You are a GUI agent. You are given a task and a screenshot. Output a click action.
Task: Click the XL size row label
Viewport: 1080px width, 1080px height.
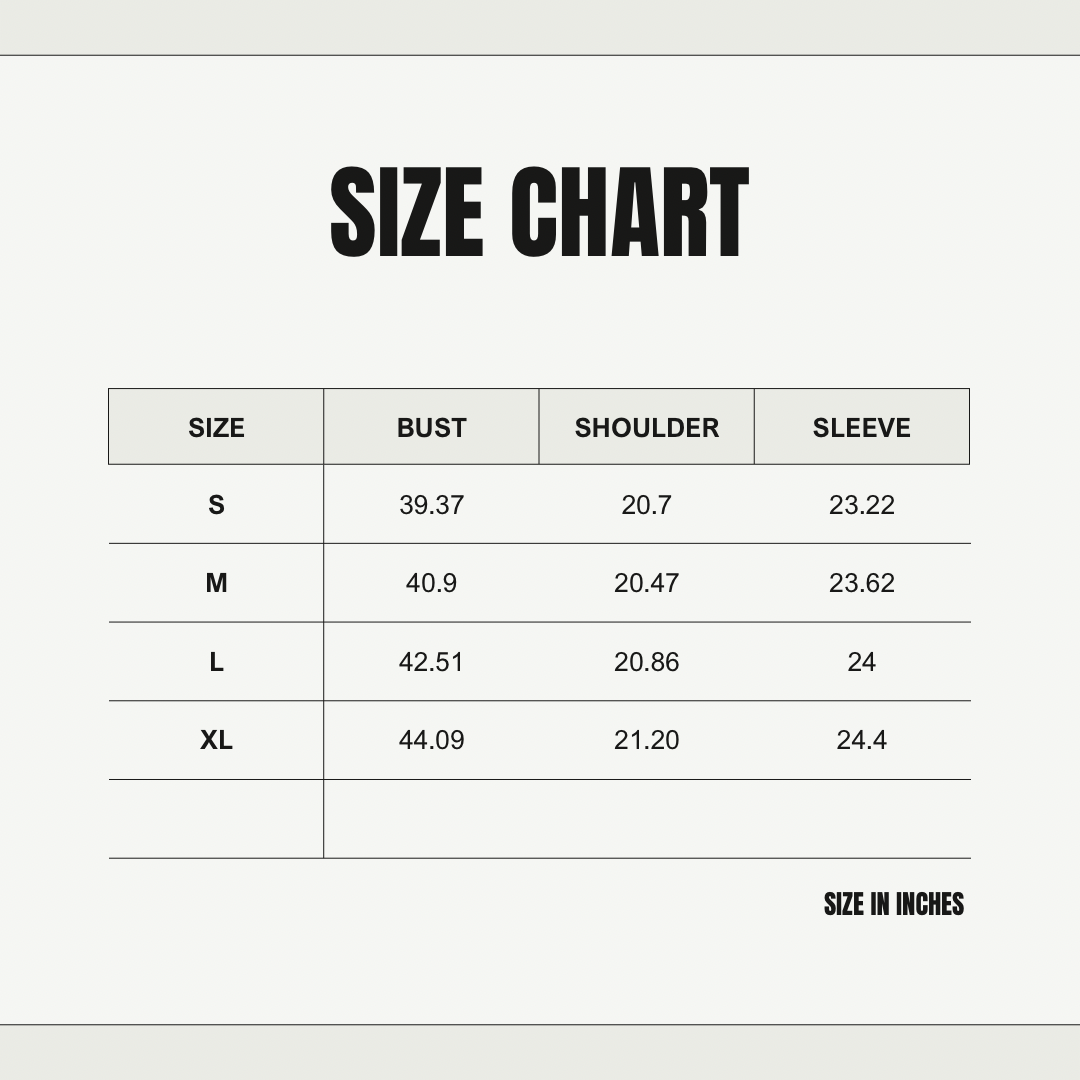[216, 740]
